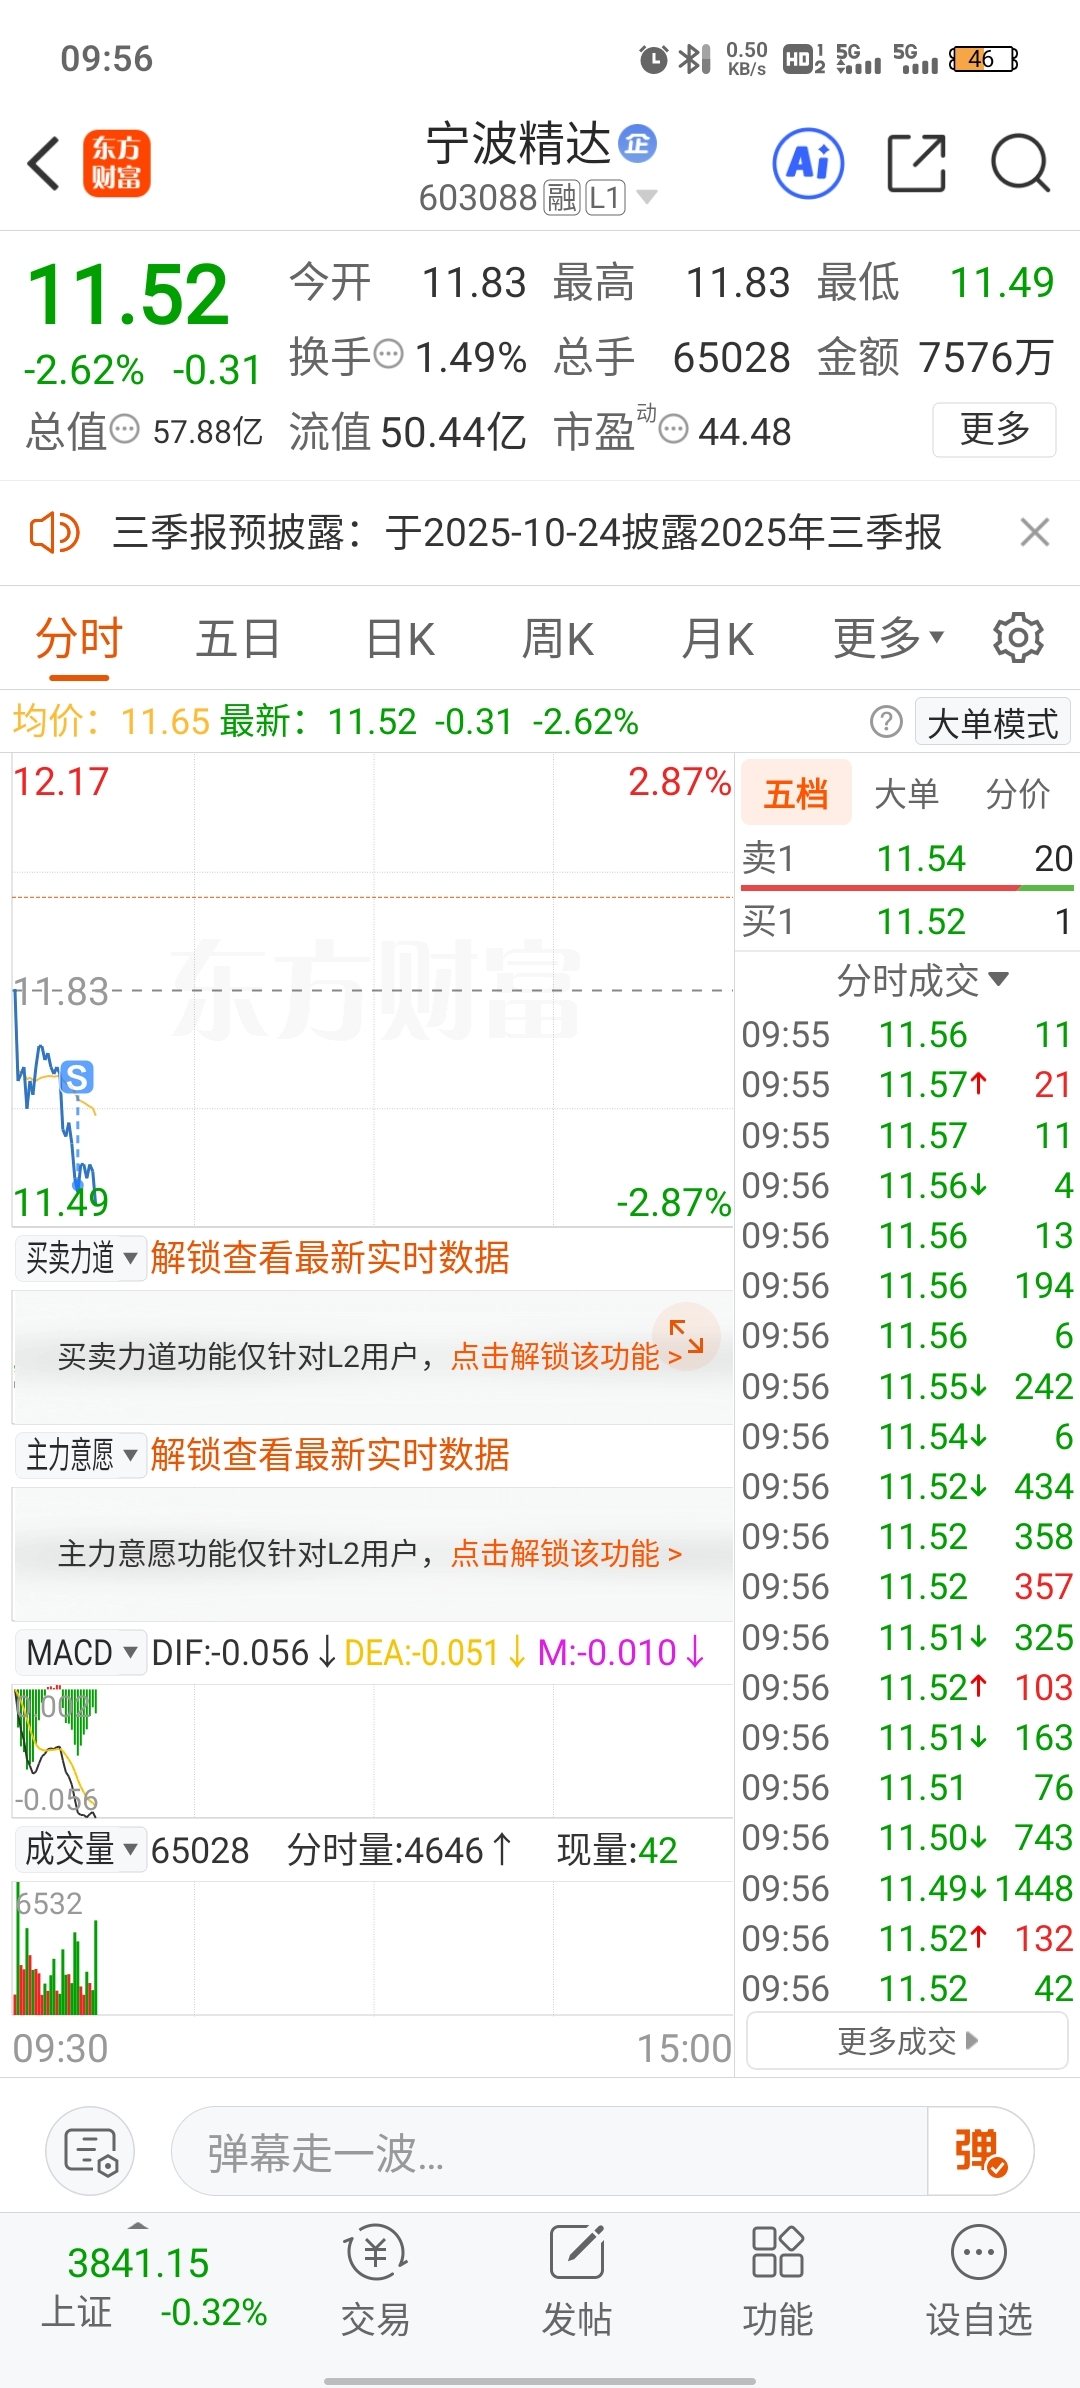Tap the Bluetooth icon in status bar
The width and height of the screenshot is (1080, 2388).
point(694,59)
